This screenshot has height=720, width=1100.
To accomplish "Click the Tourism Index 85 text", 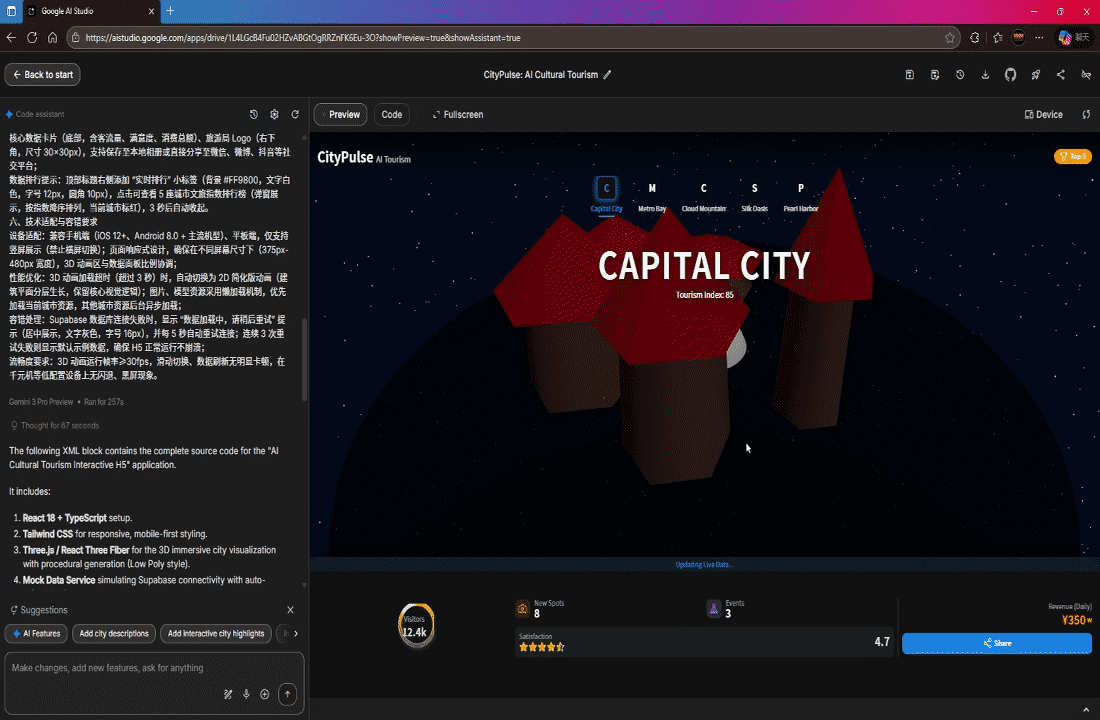I will click(704, 295).
